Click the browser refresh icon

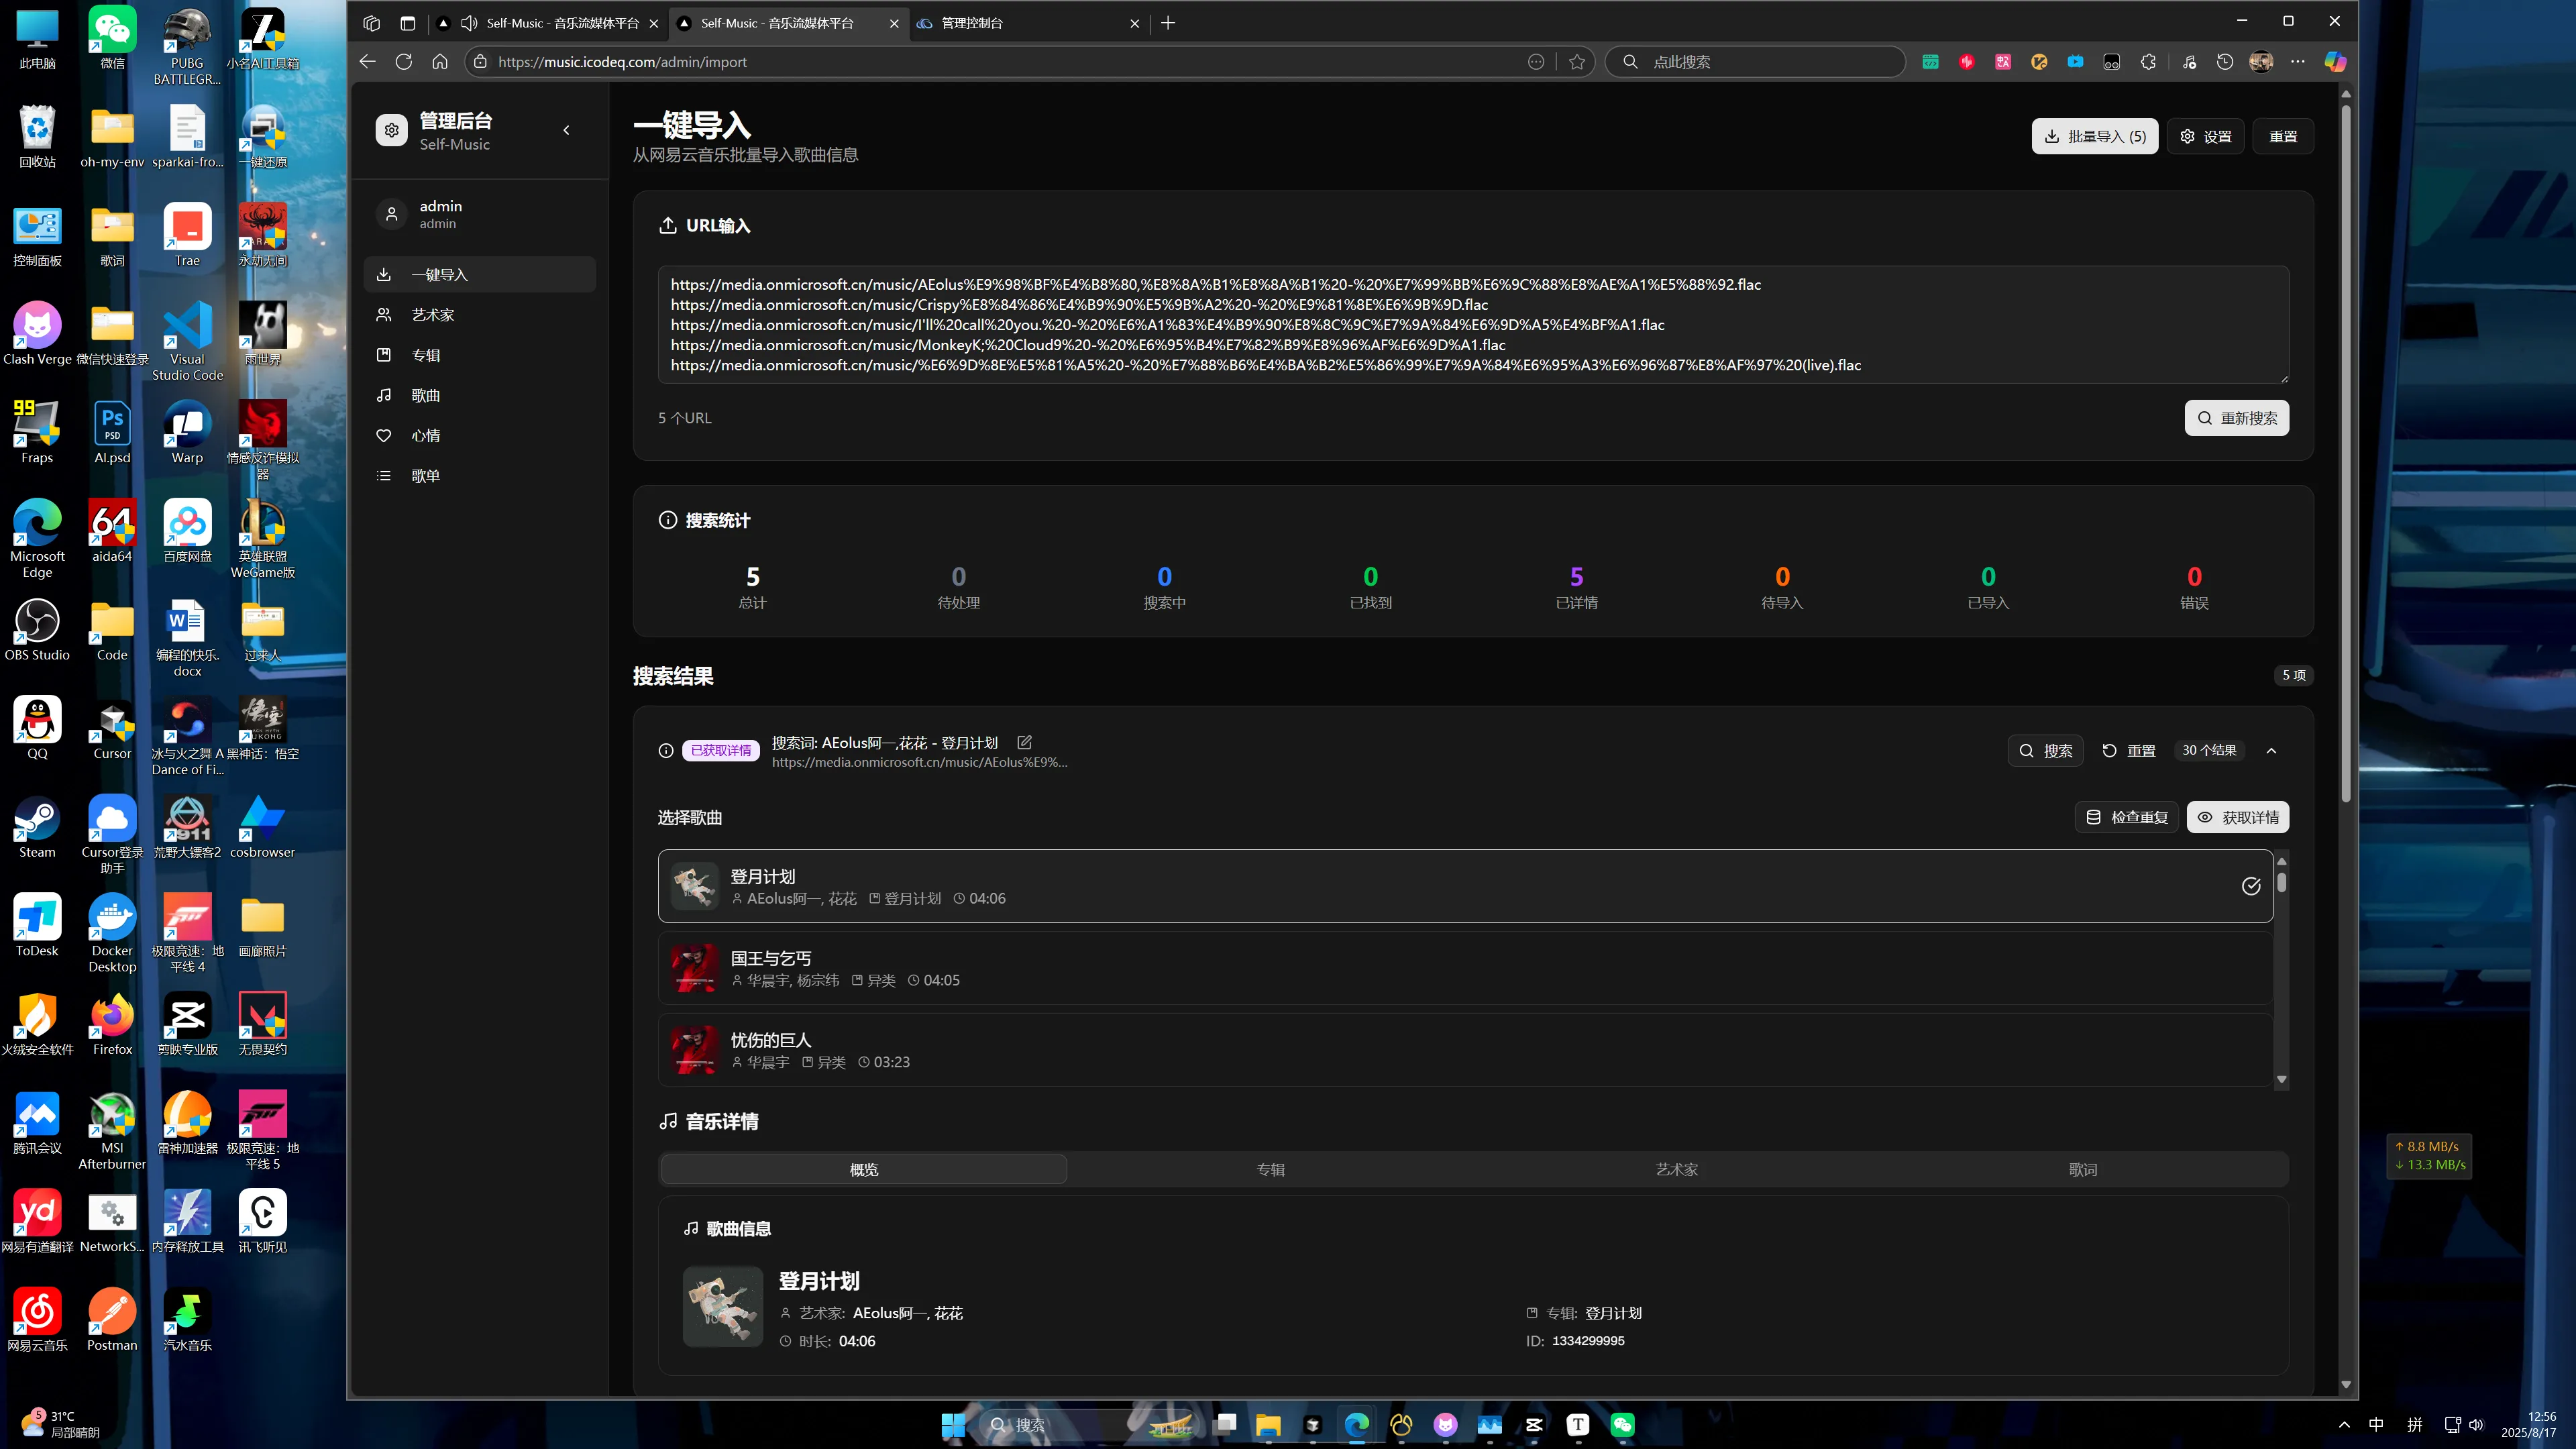[x=404, y=62]
